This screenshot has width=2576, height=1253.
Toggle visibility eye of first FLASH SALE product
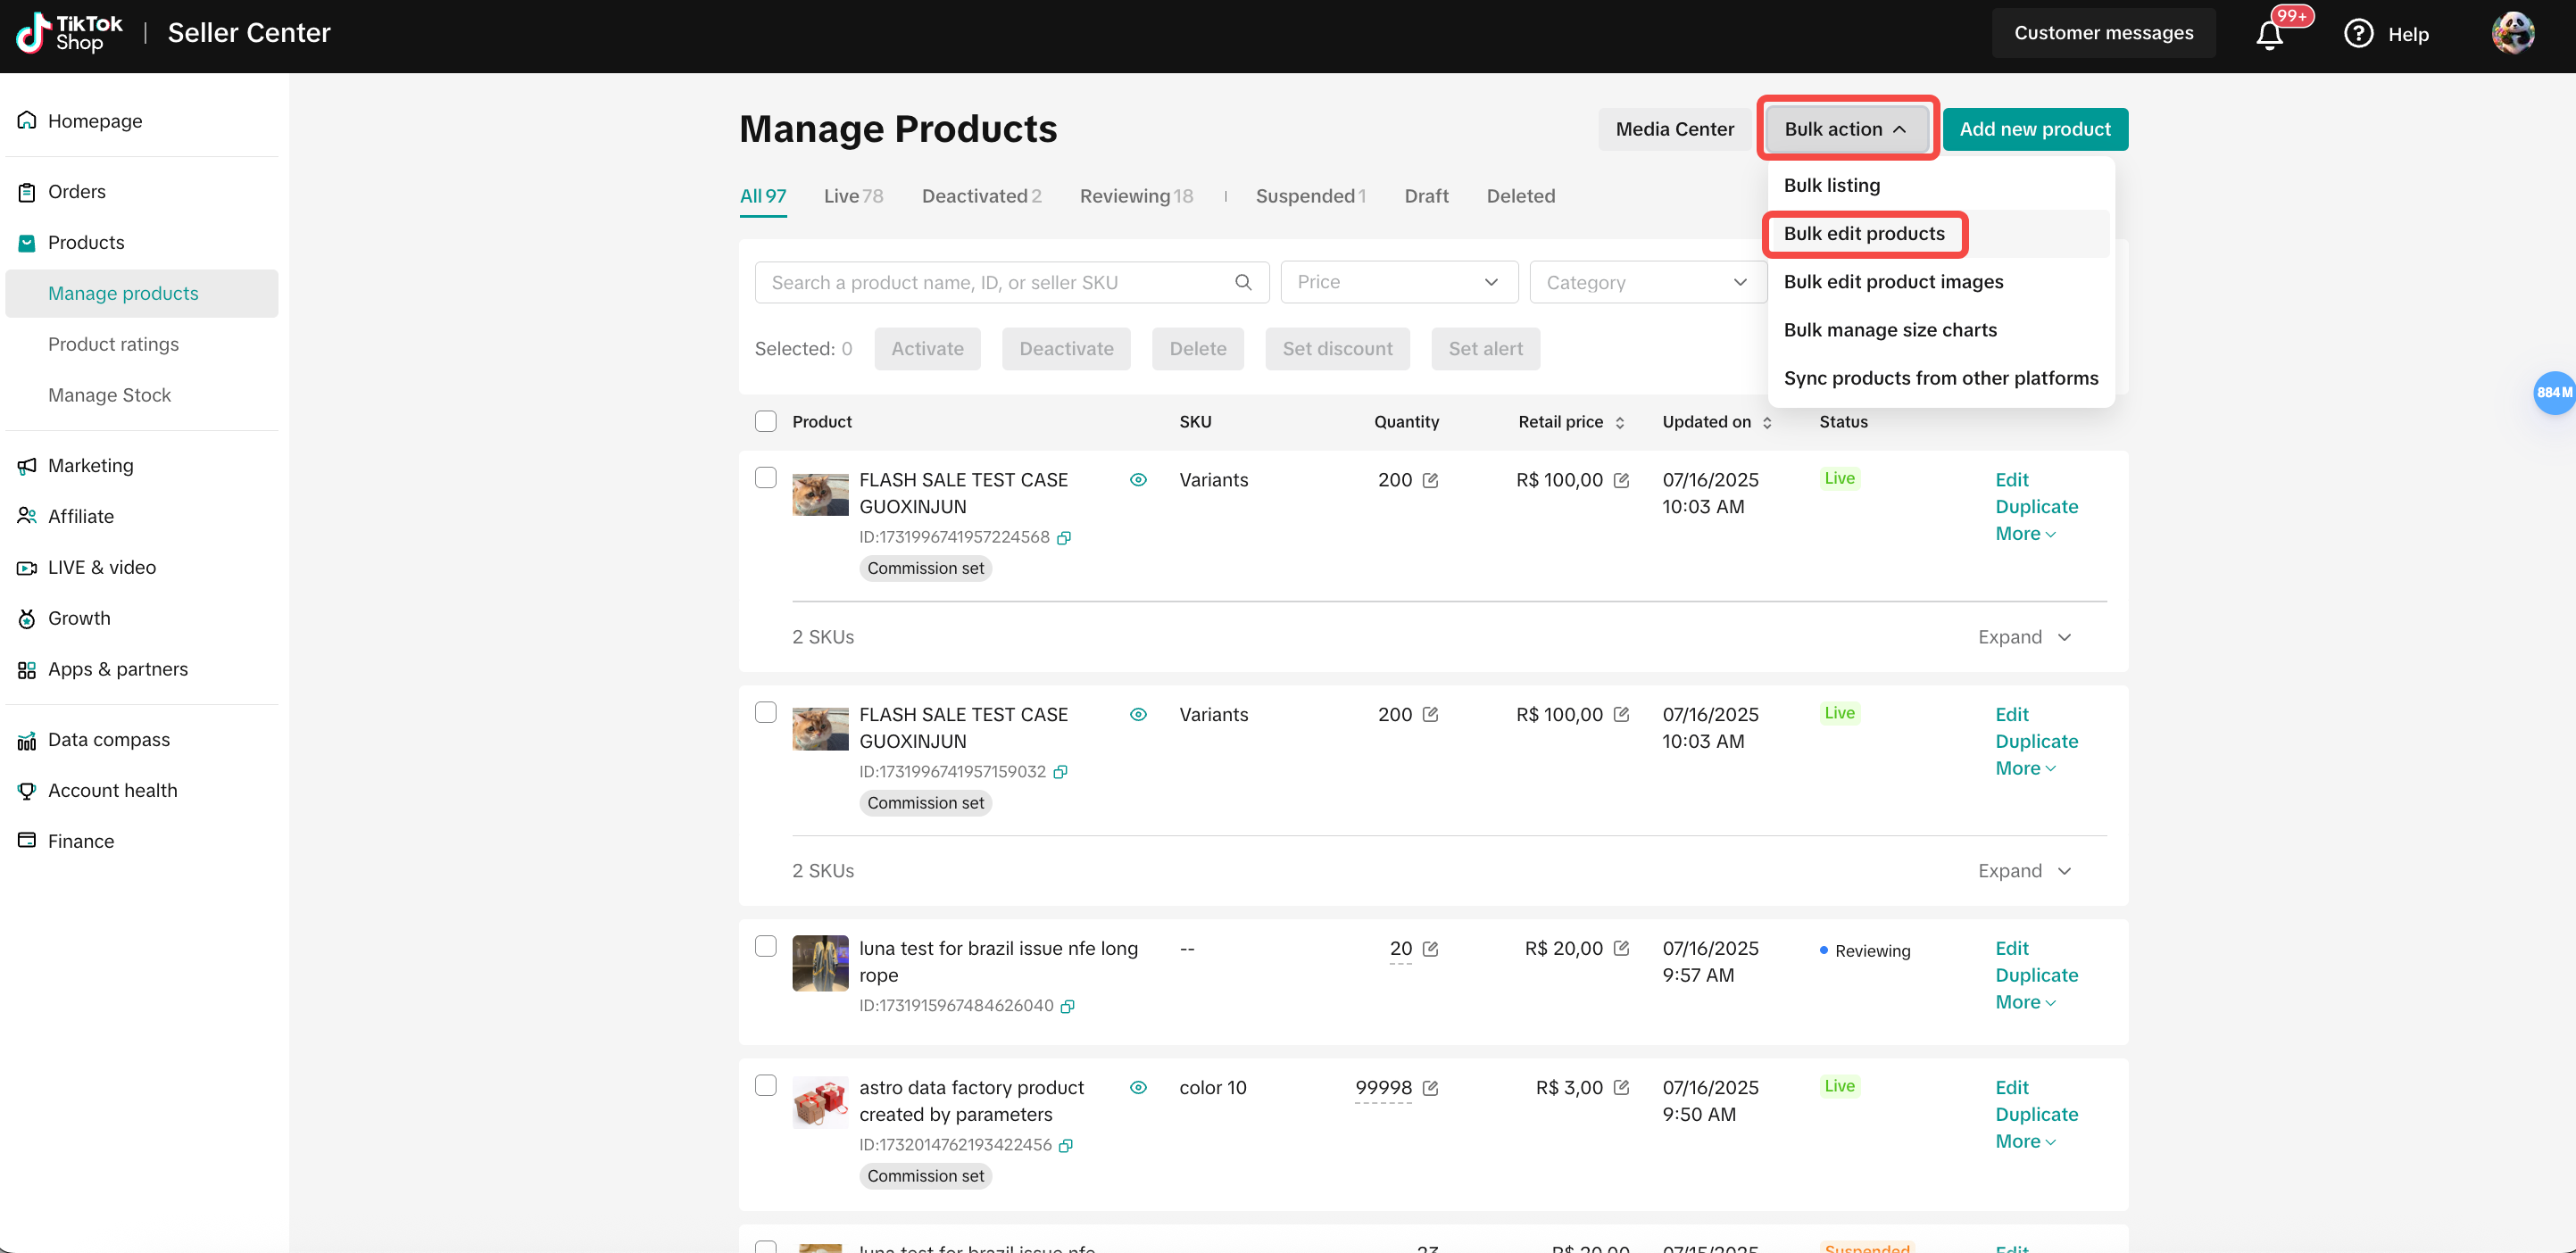(x=1138, y=480)
